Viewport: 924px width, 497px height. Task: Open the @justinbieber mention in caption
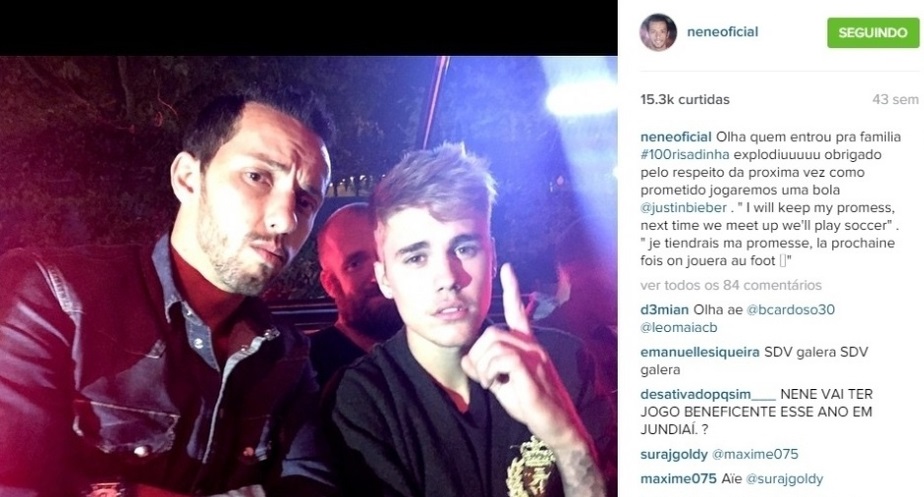[x=684, y=208]
